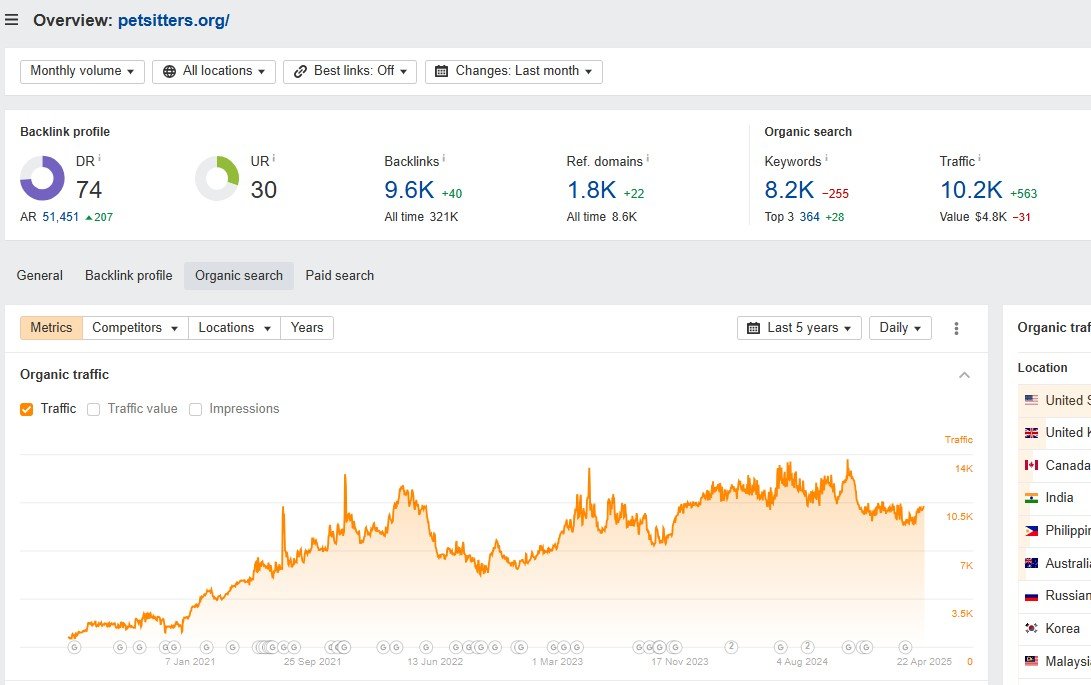Click the 8.2K keywords value

[789, 189]
